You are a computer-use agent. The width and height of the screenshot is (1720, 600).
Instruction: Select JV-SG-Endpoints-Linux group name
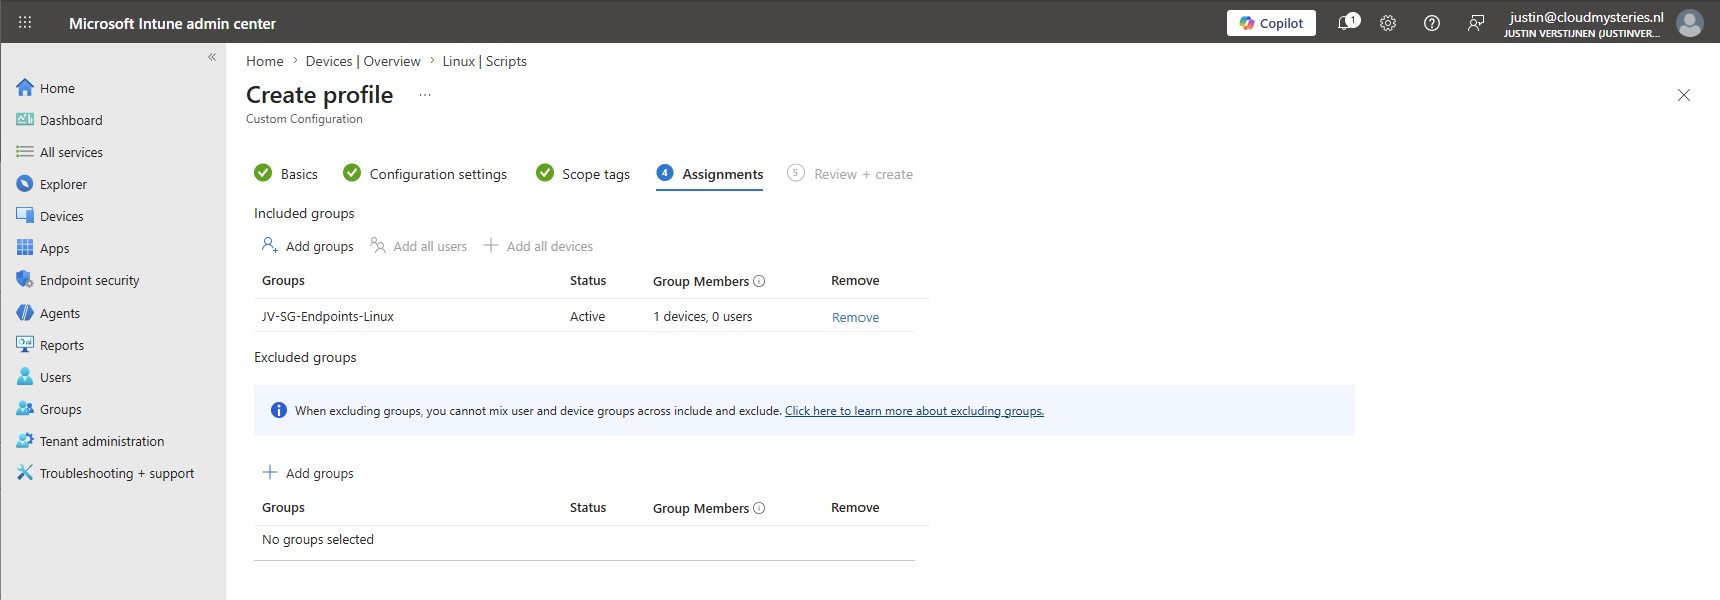pyautogui.click(x=328, y=317)
